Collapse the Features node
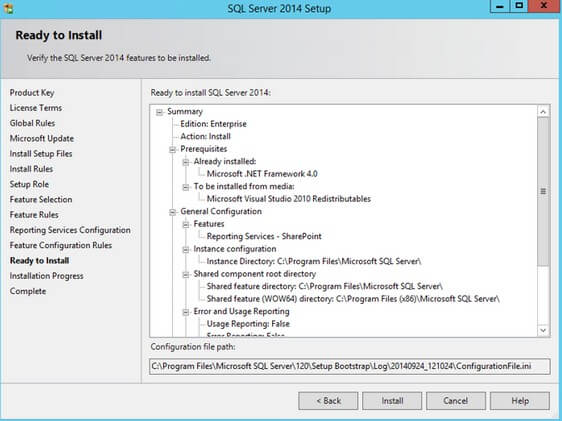The width and height of the screenshot is (562, 421). tap(186, 225)
